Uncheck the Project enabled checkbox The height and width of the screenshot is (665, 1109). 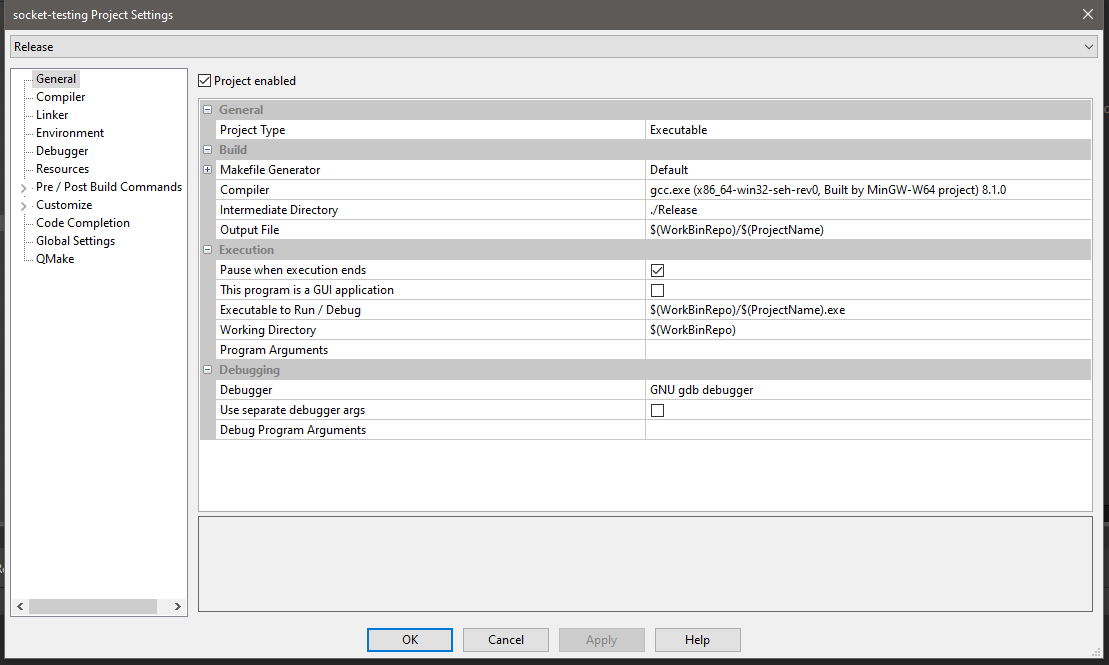(204, 80)
